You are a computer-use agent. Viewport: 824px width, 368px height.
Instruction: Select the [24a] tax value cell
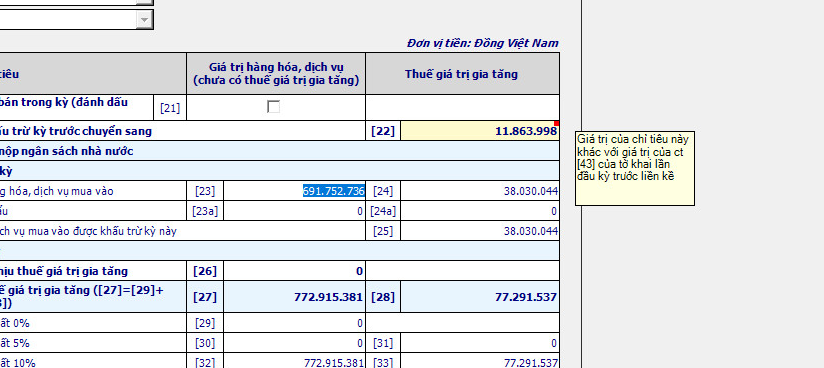(x=479, y=211)
